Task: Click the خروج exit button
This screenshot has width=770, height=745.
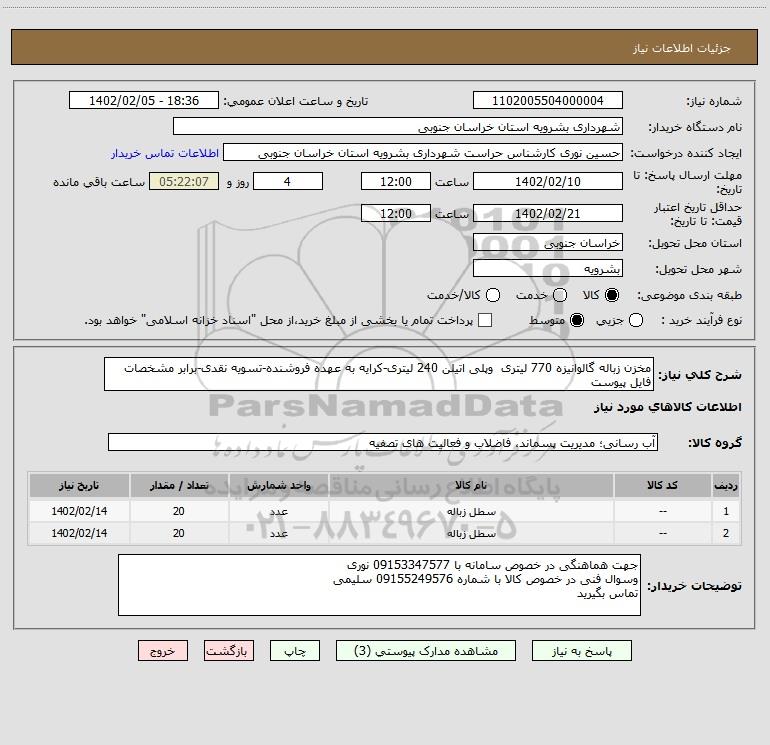Action: click(163, 651)
